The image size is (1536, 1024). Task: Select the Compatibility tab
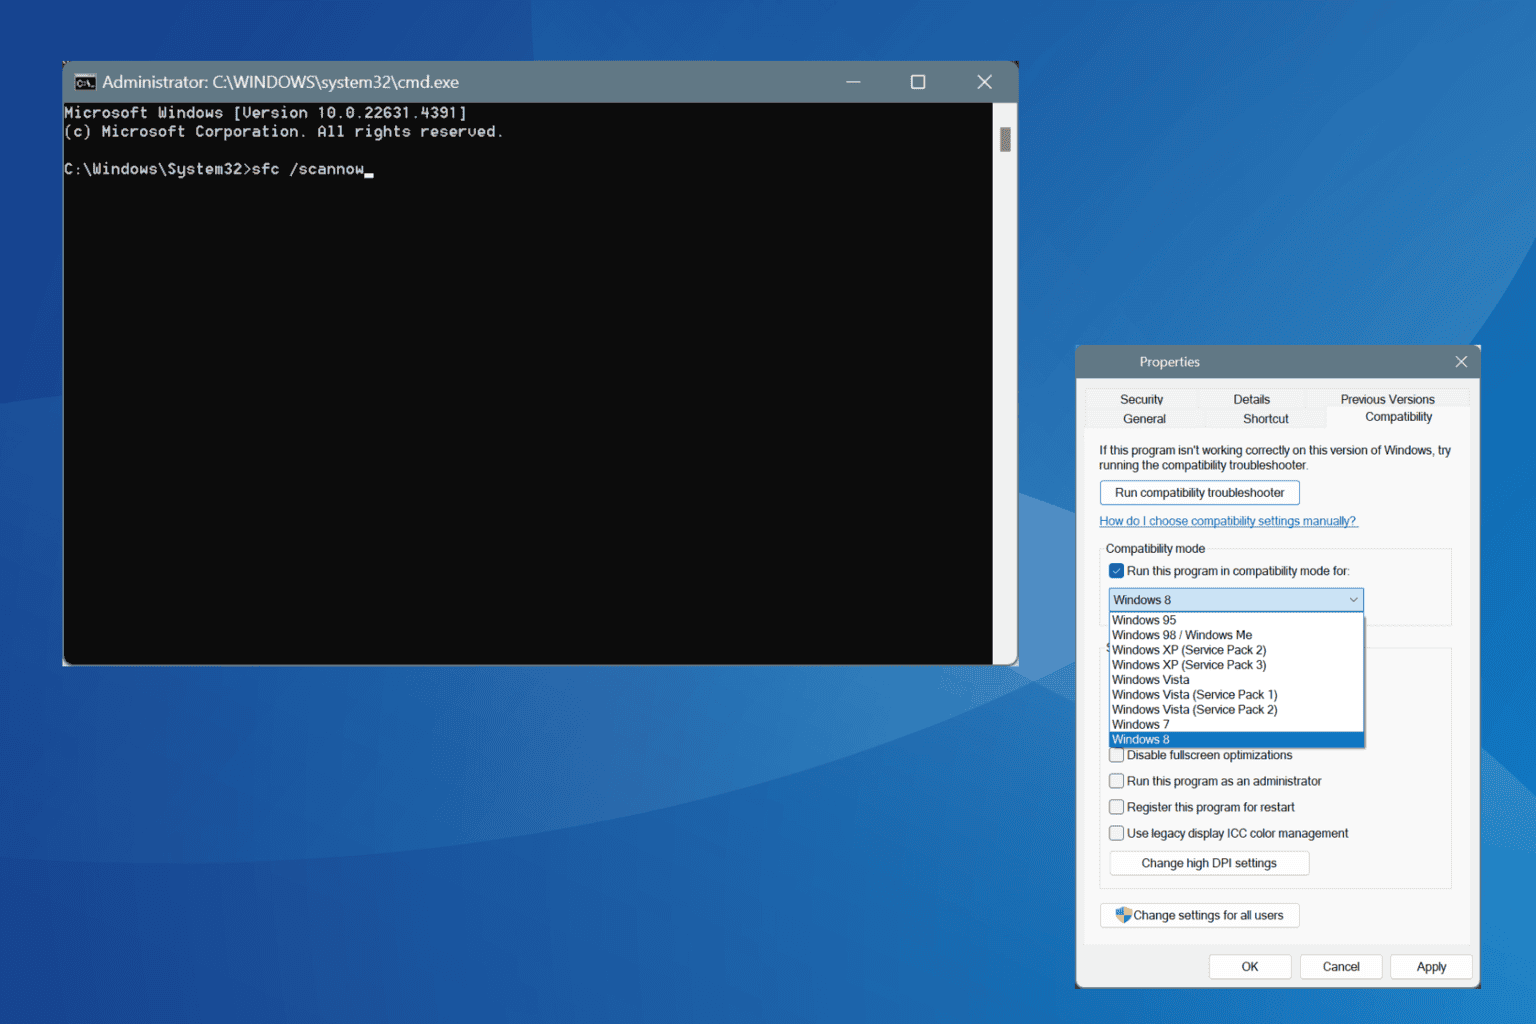[x=1398, y=417]
